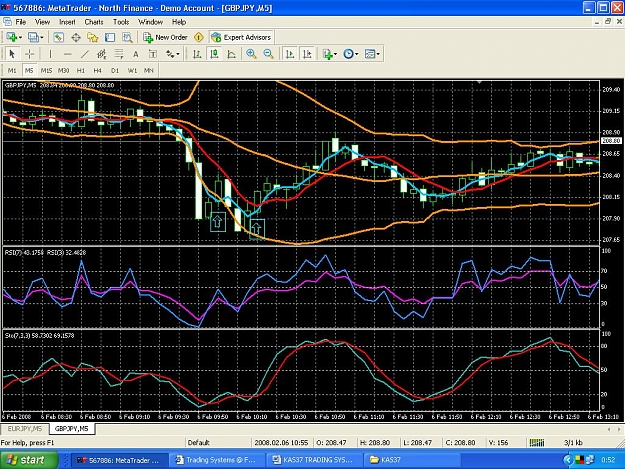
Task: Switch to line chart display
Action: [x=232, y=54]
